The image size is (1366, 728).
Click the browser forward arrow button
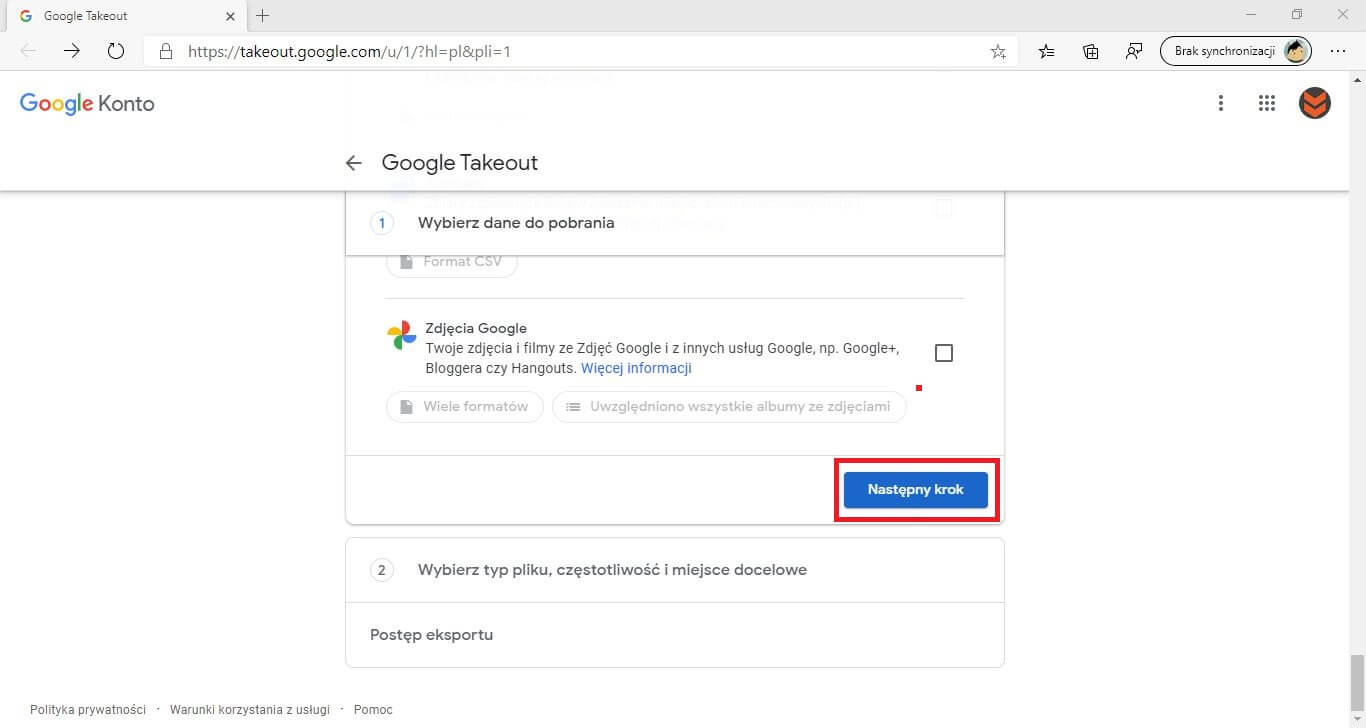pyautogui.click(x=72, y=51)
